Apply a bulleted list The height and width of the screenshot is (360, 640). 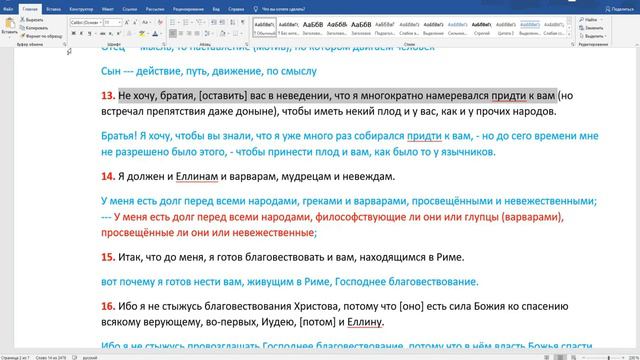pyautogui.click(x=172, y=22)
